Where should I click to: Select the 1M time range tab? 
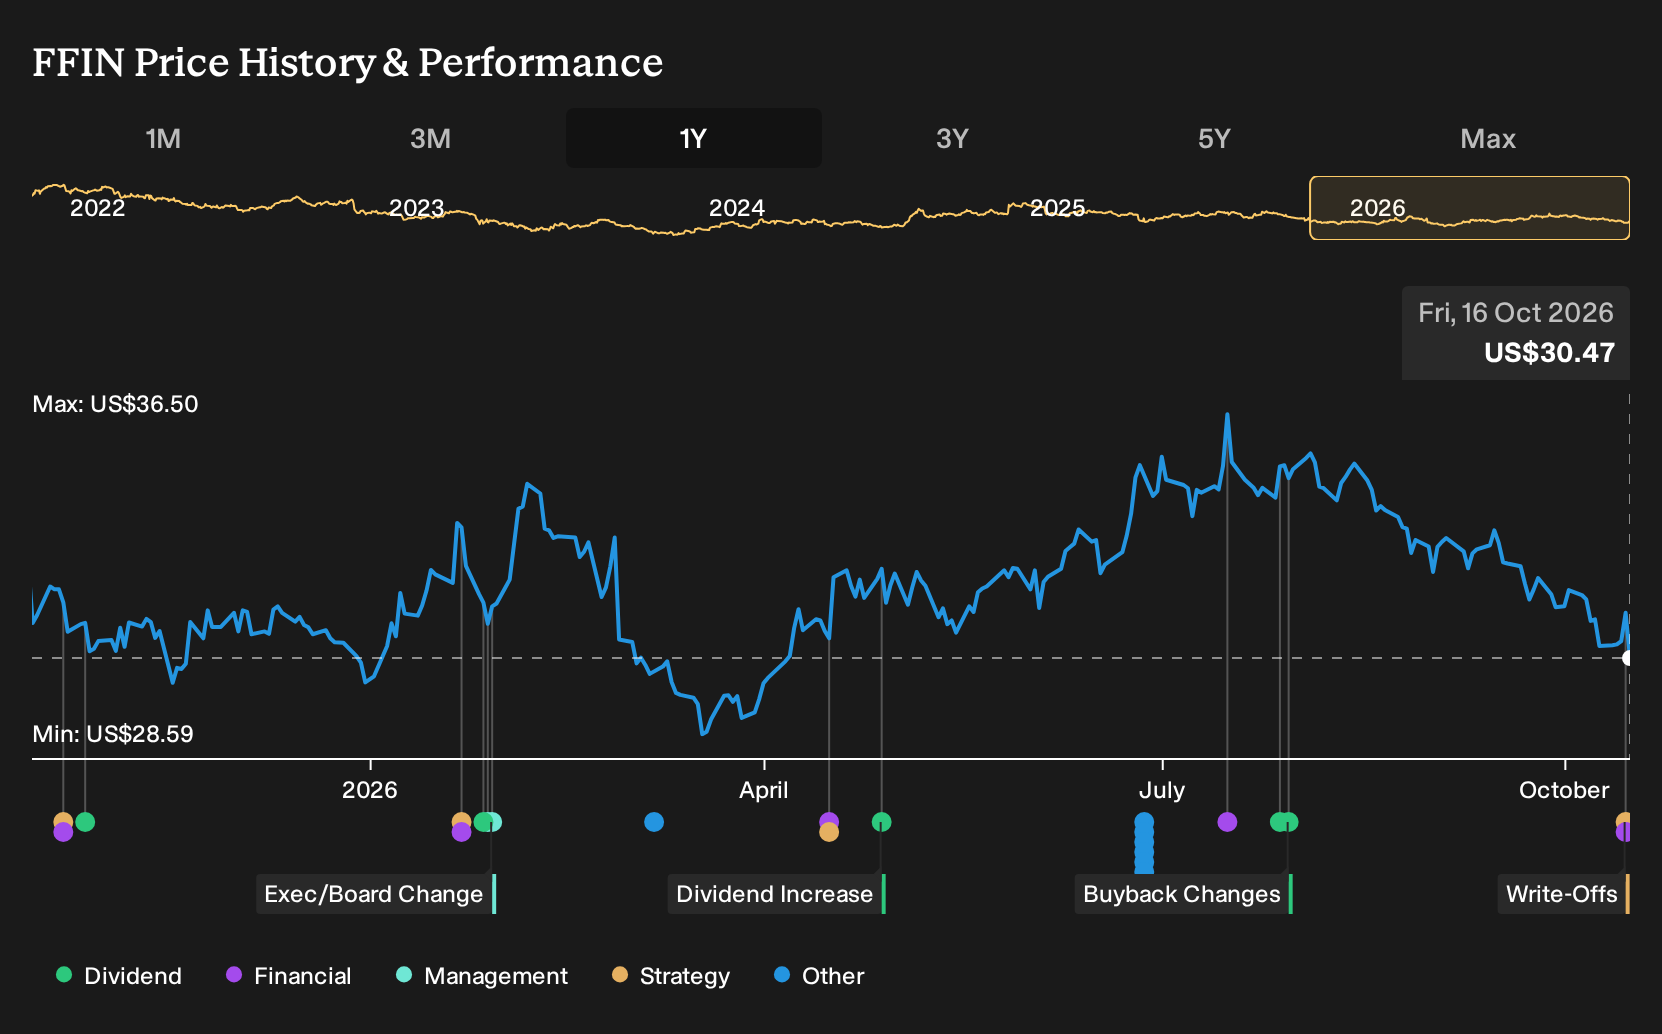[x=163, y=138]
